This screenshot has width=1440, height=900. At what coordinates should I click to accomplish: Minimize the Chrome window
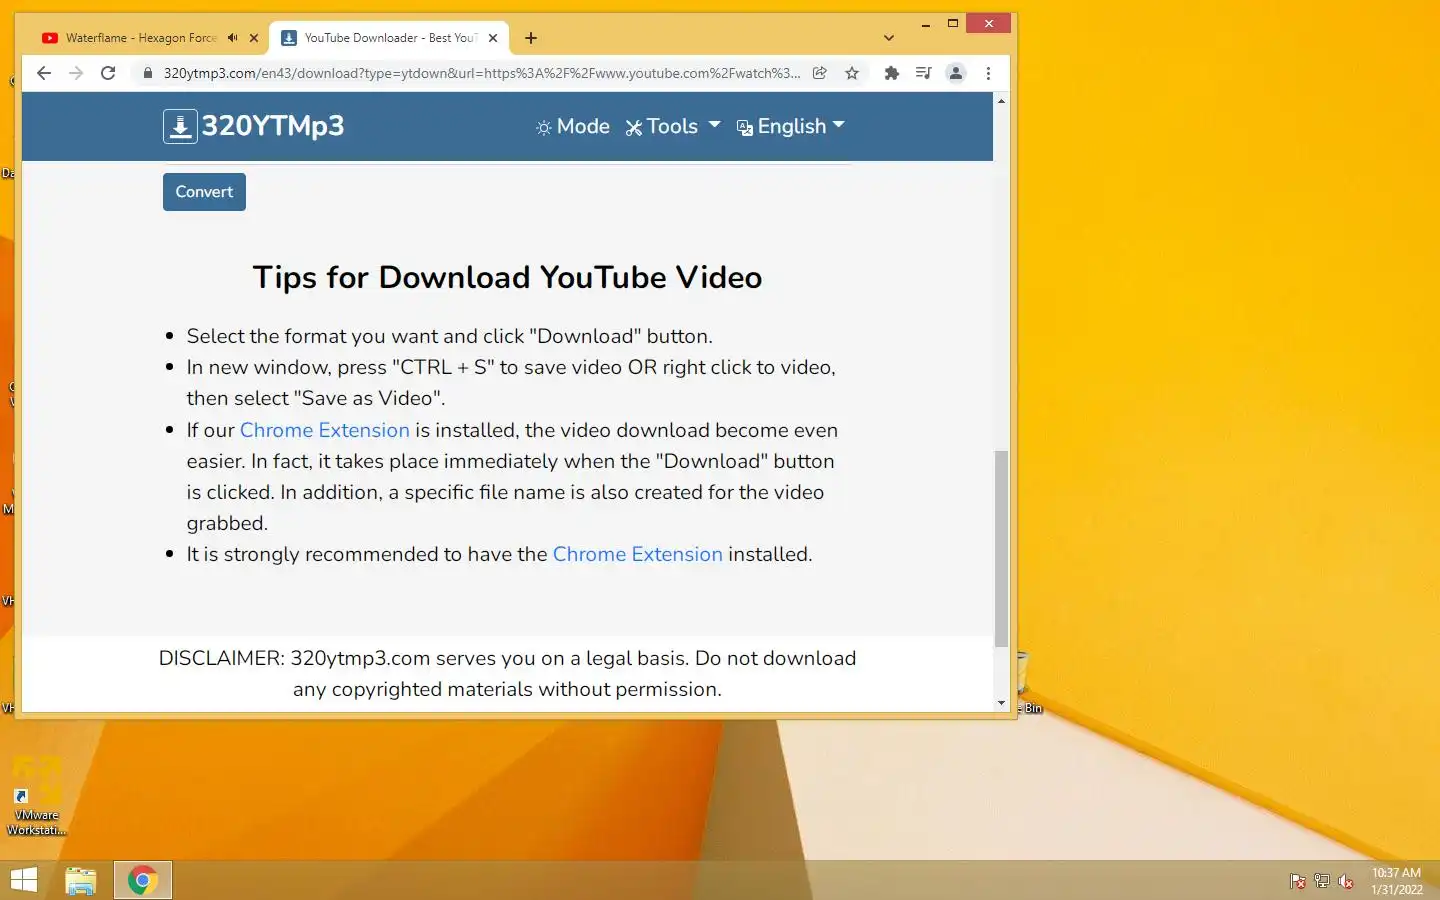coord(926,23)
